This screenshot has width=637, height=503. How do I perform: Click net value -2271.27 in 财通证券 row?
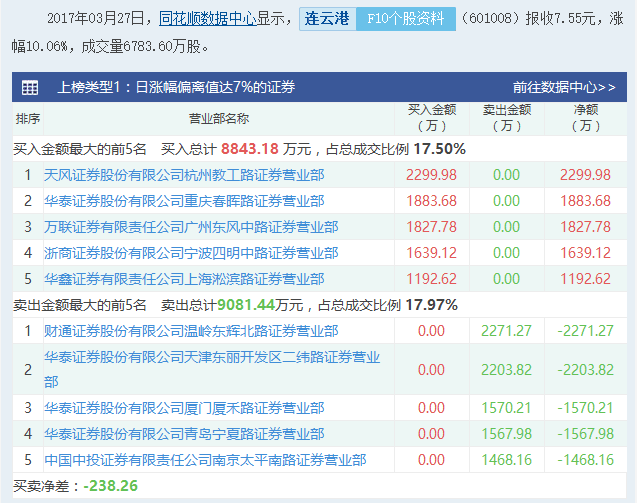coord(585,331)
